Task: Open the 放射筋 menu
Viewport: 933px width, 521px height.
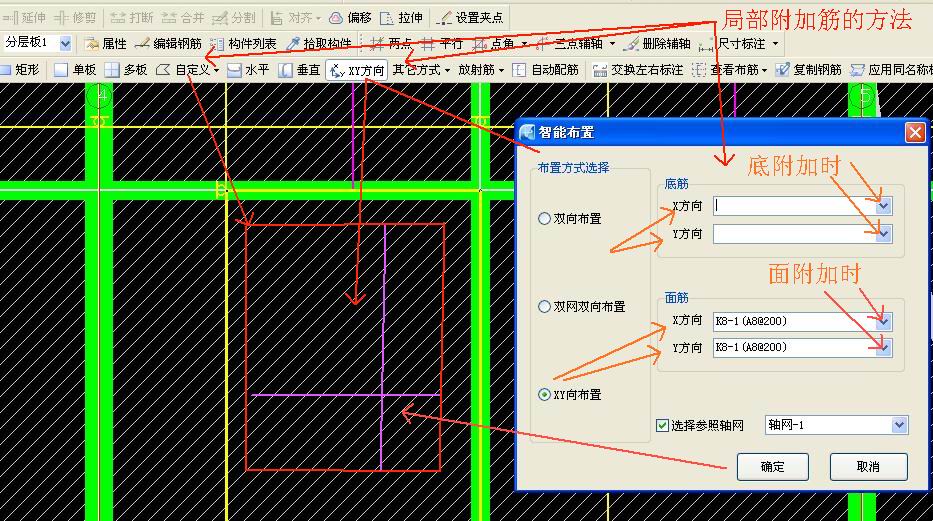Action: point(481,70)
